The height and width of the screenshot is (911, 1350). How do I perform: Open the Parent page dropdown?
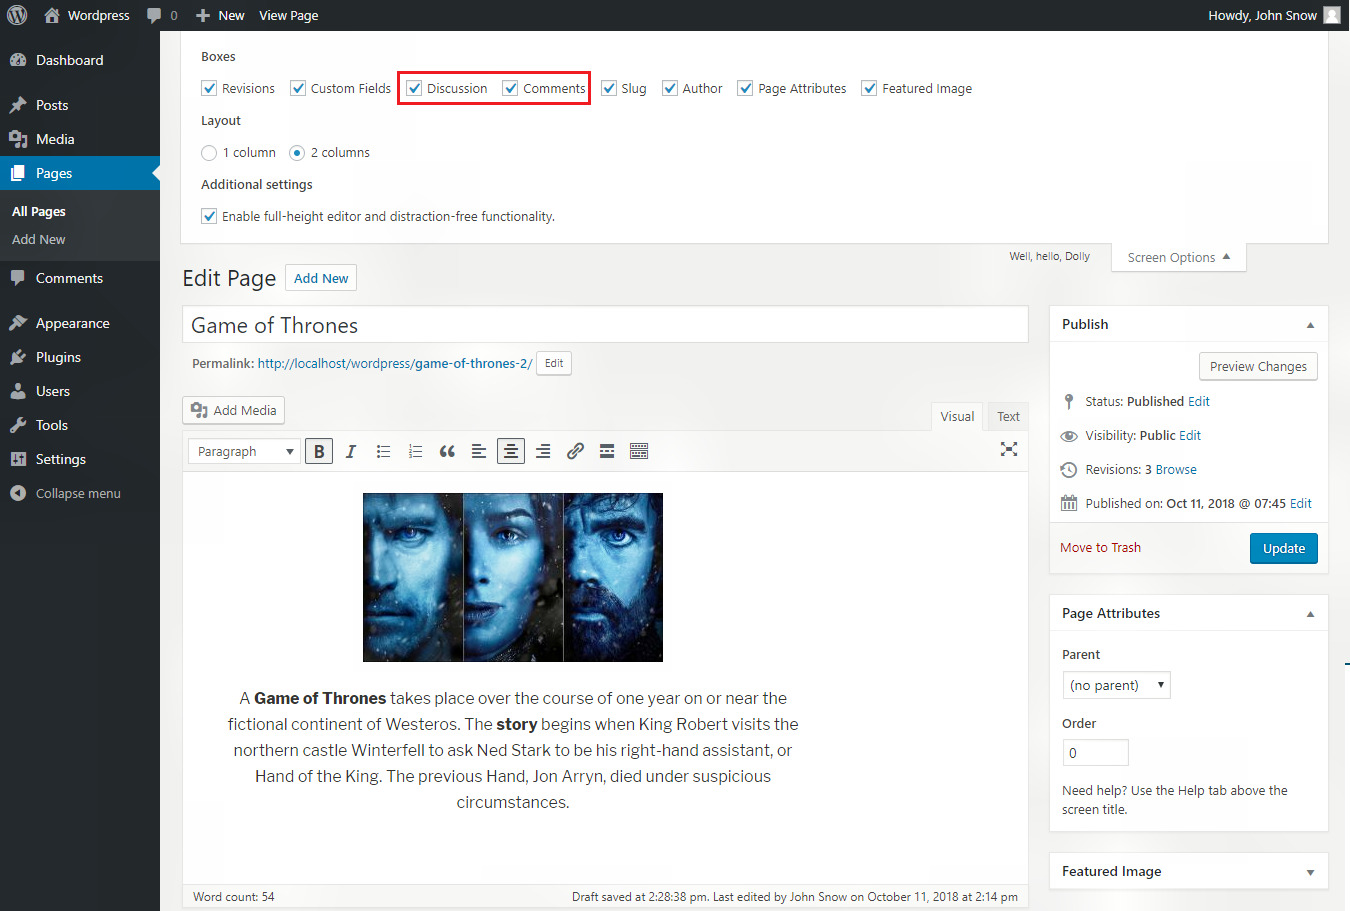(1116, 685)
